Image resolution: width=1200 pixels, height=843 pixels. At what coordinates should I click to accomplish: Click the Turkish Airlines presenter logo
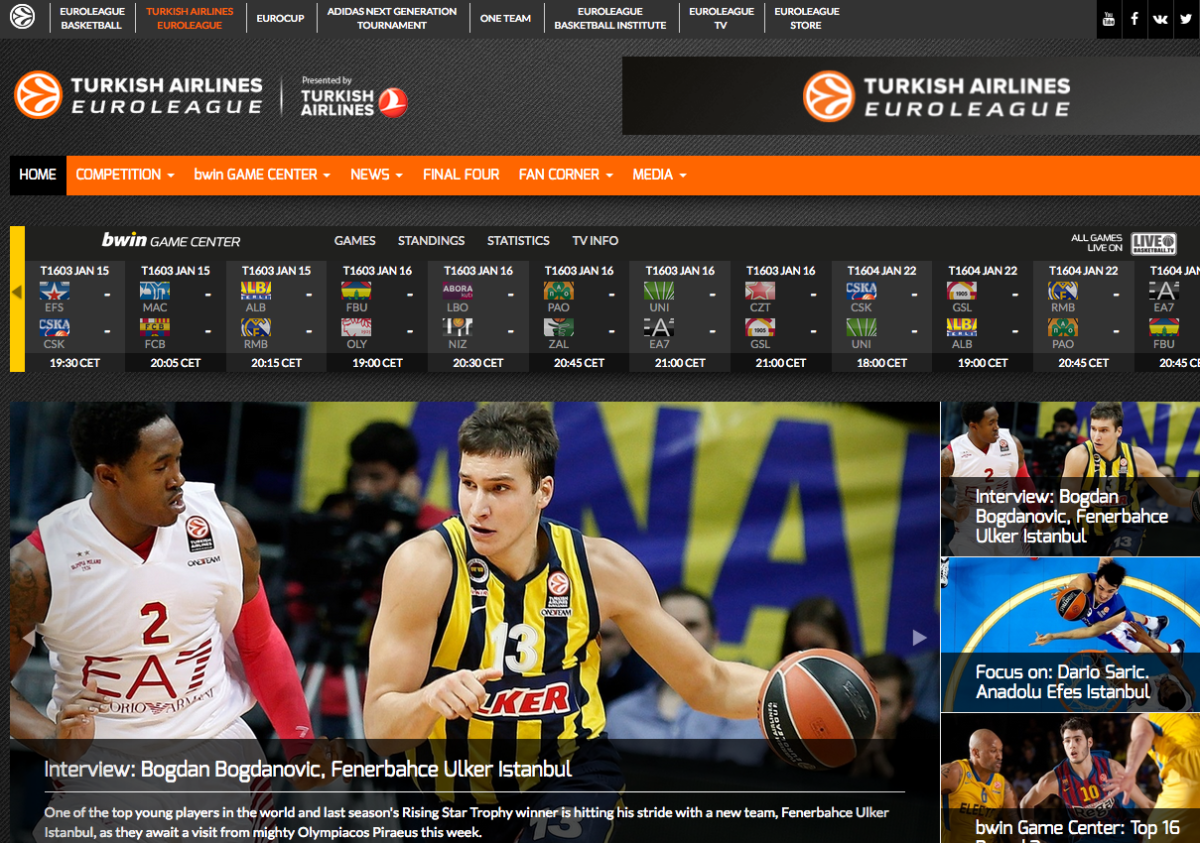click(354, 97)
